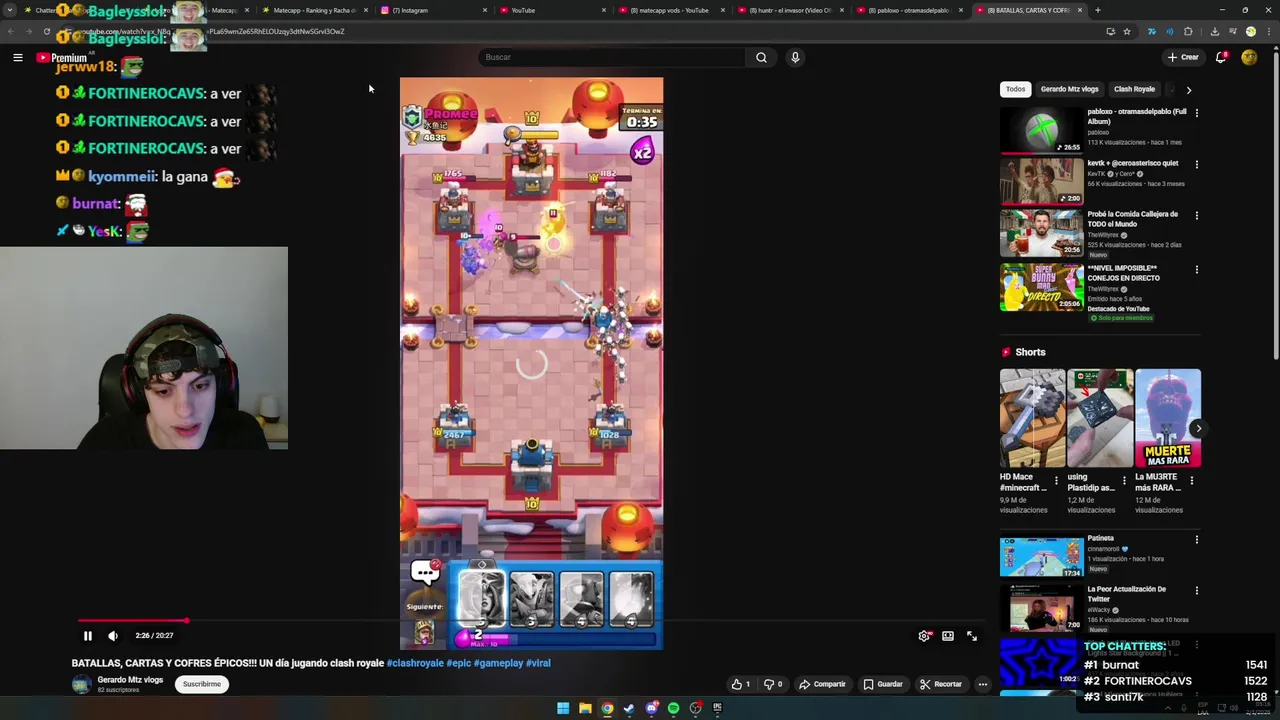Seek along the red video progress bar

531,621
